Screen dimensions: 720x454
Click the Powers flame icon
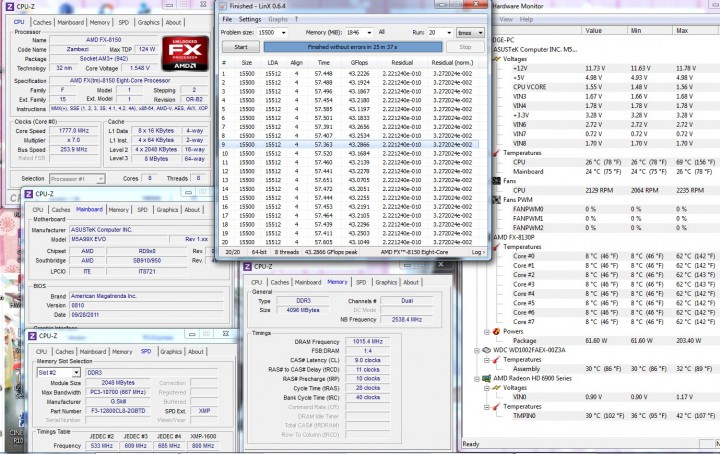[496, 331]
